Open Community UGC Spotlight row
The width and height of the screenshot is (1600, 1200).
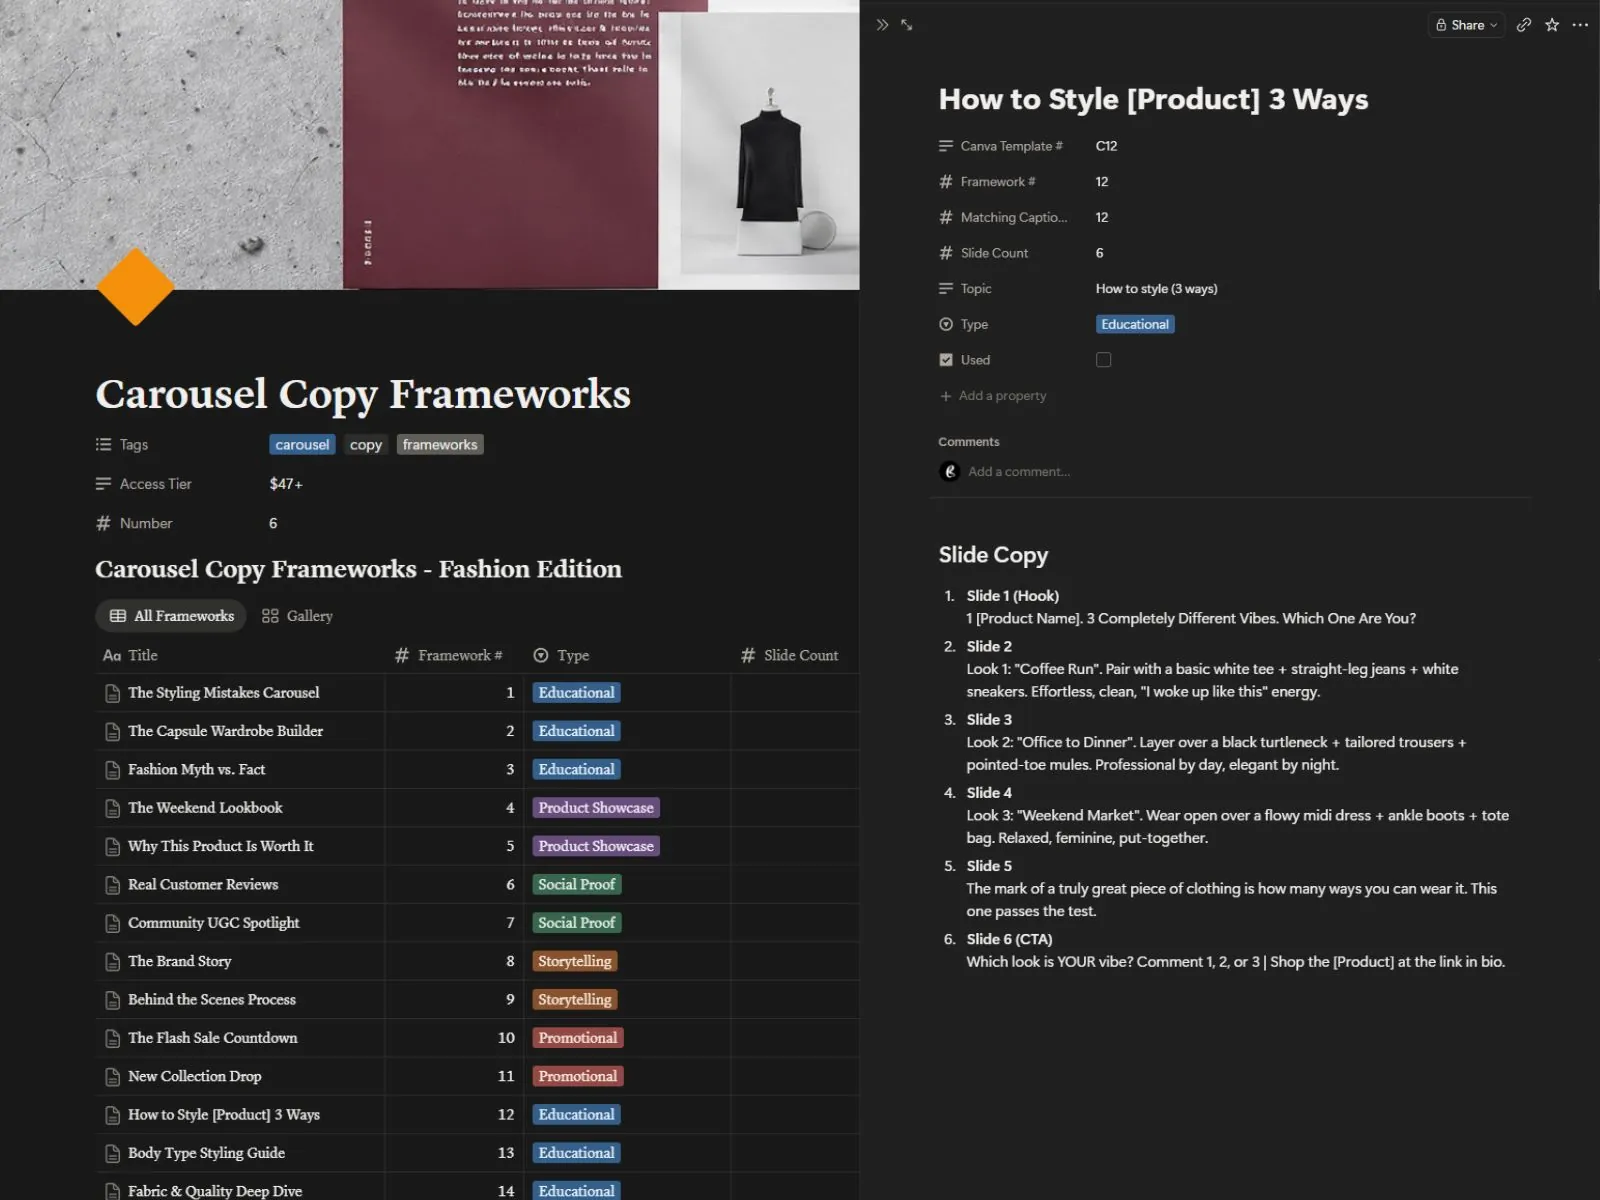tap(214, 923)
